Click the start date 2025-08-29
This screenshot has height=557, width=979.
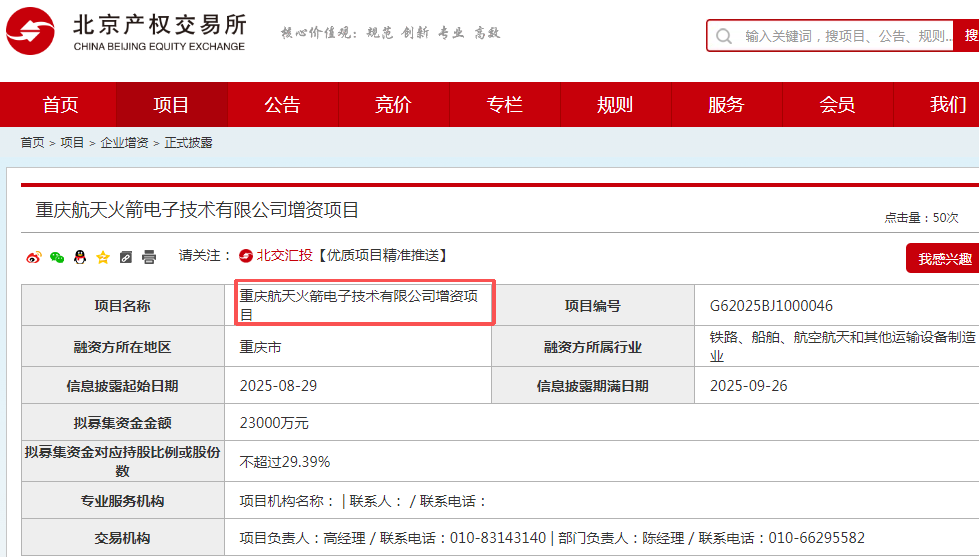[x=278, y=386]
